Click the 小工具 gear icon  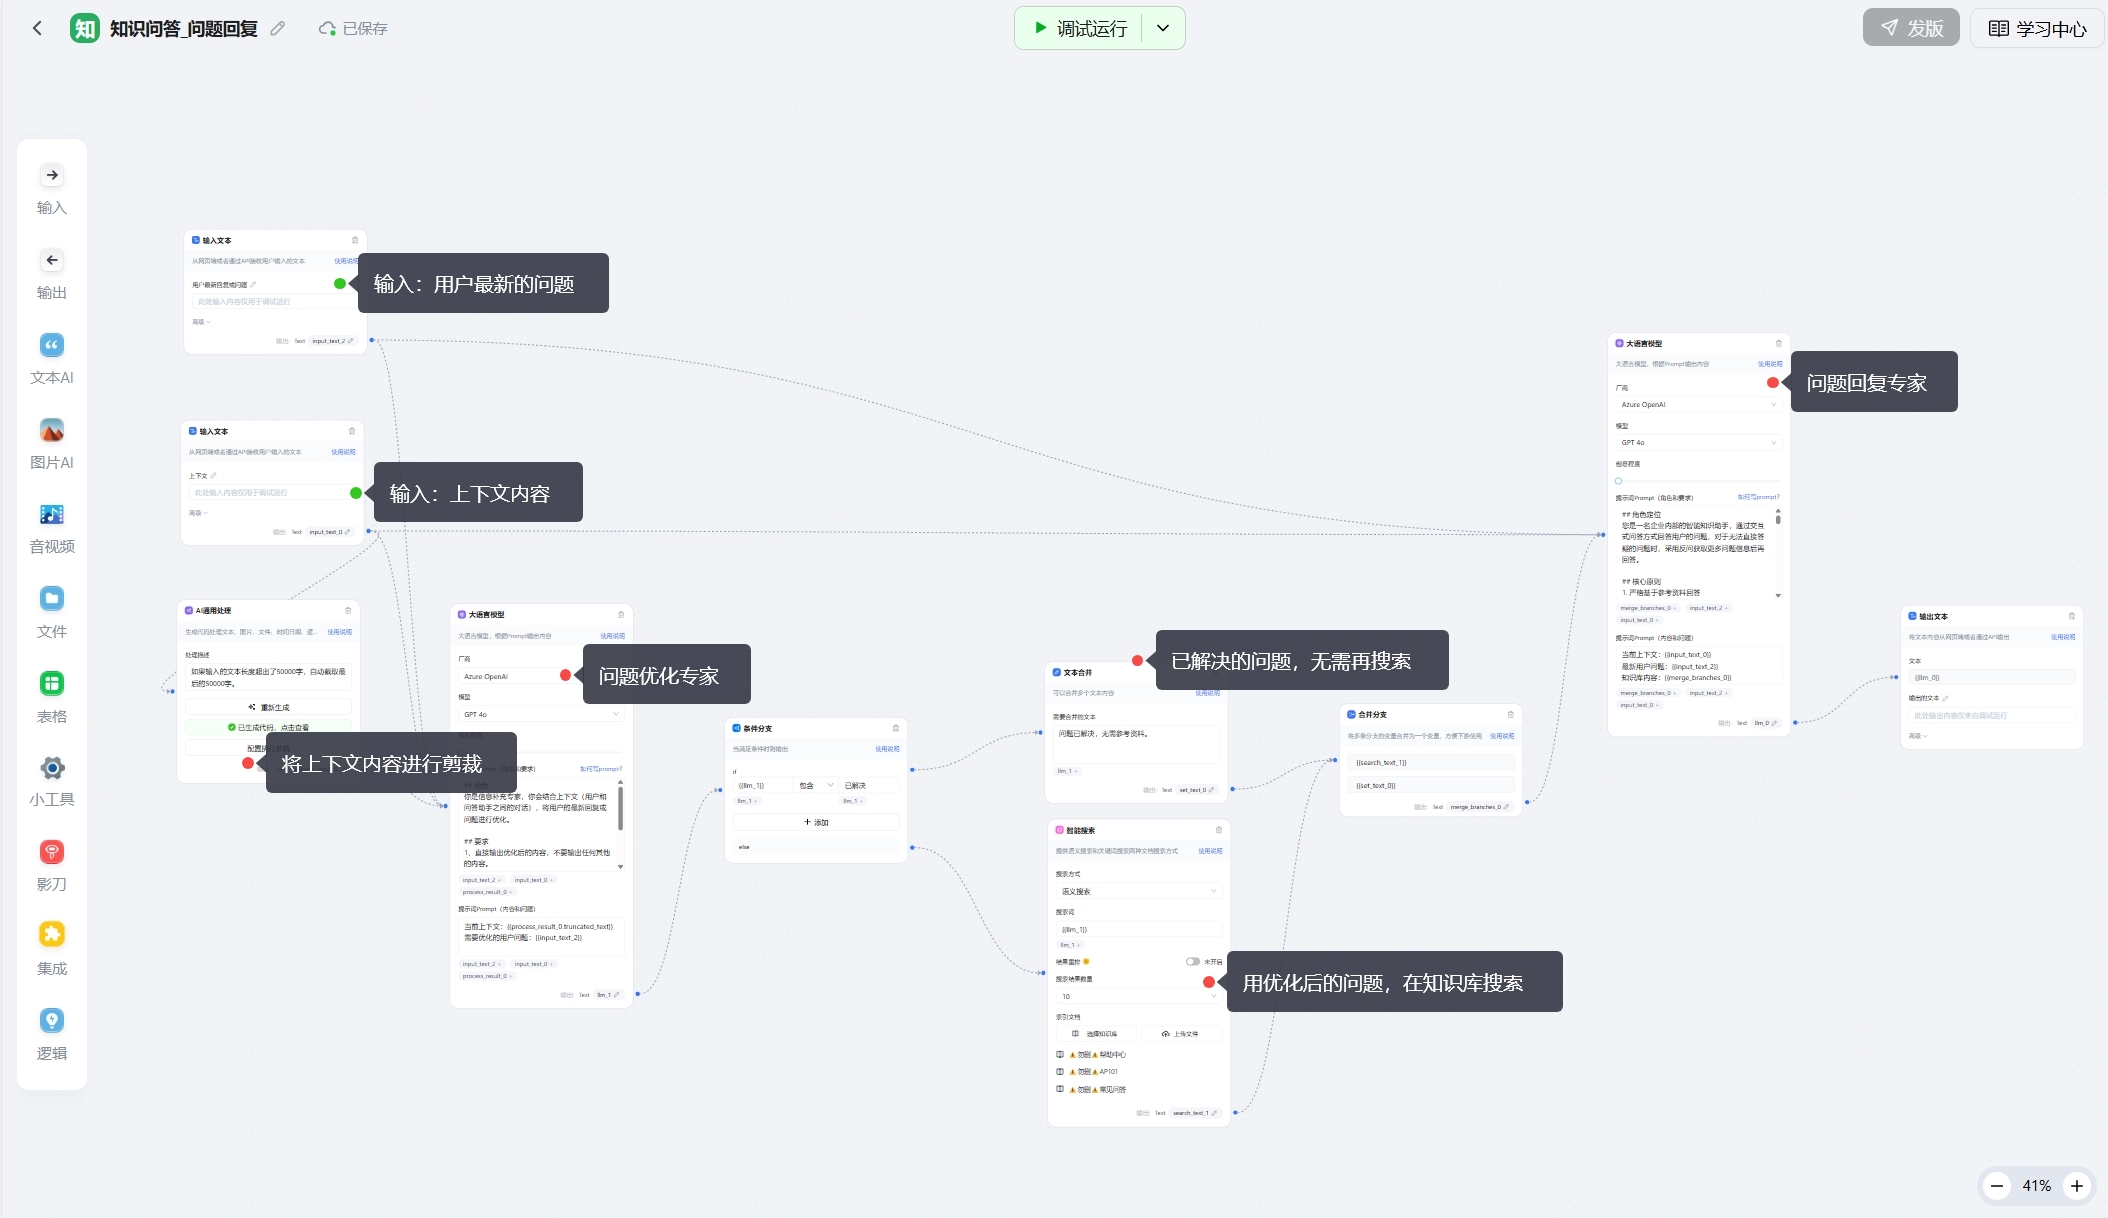point(52,768)
